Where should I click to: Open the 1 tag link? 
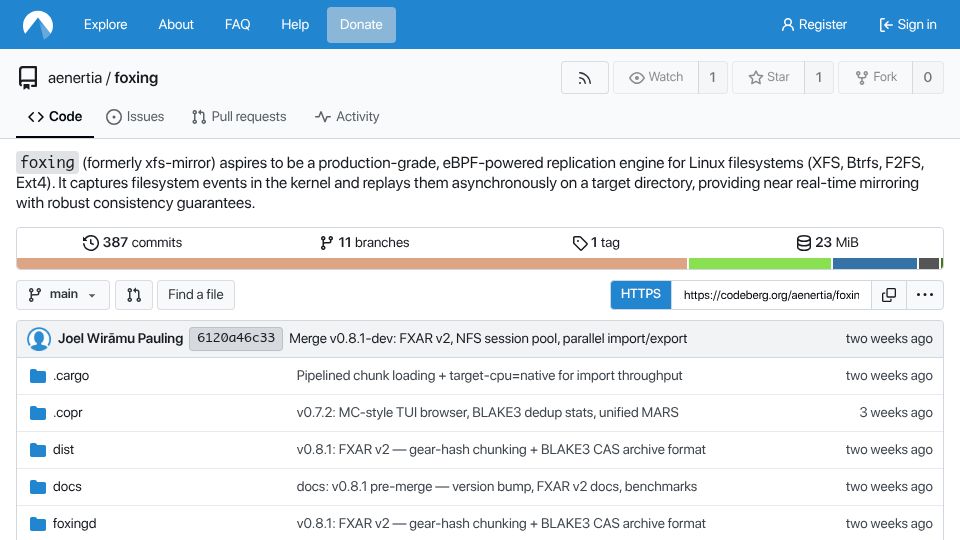(x=596, y=243)
